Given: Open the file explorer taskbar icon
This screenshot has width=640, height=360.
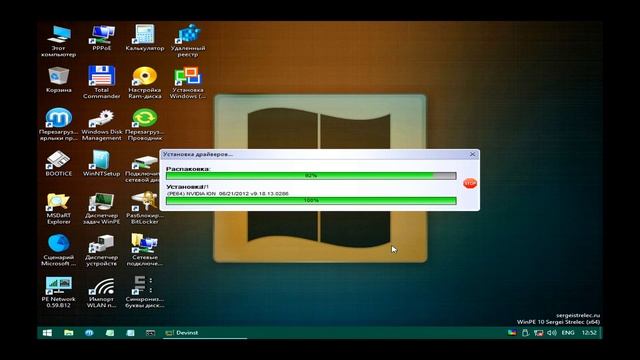Looking at the screenshot, I should point(69,333).
